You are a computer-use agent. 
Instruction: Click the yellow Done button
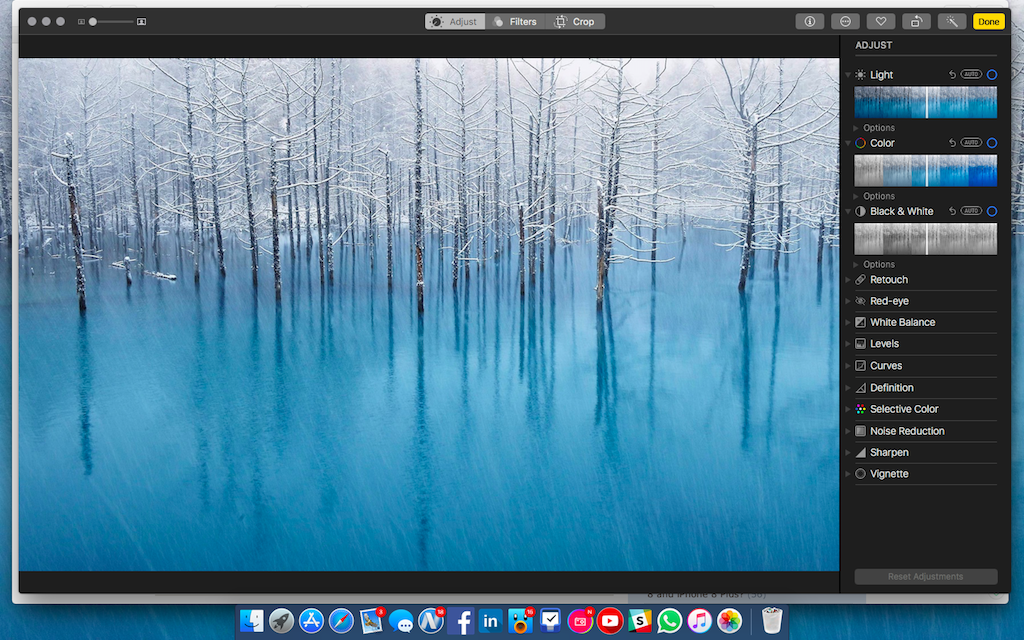[x=988, y=21]
